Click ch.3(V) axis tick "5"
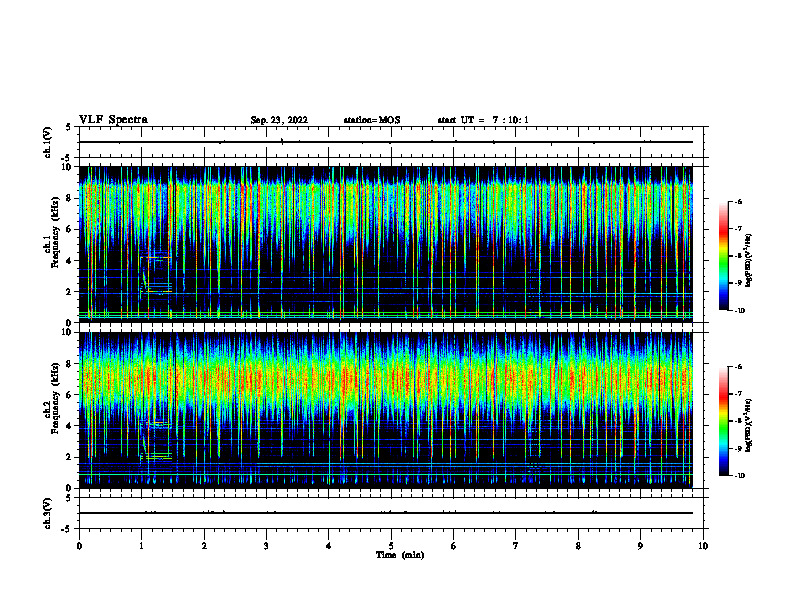This screenshot has width=792, height=612. tap(68, 498)
